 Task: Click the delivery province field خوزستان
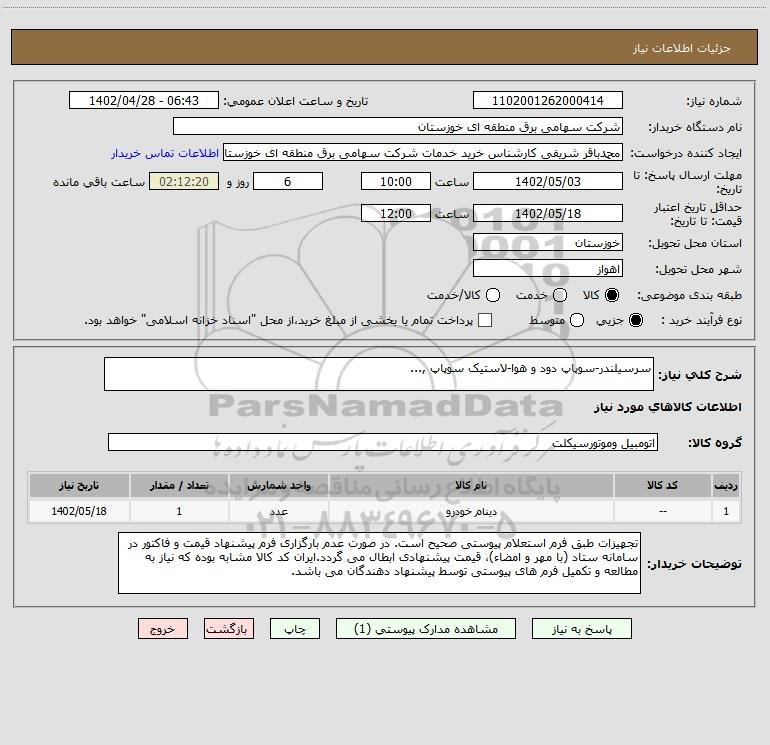tap(548, 242)
